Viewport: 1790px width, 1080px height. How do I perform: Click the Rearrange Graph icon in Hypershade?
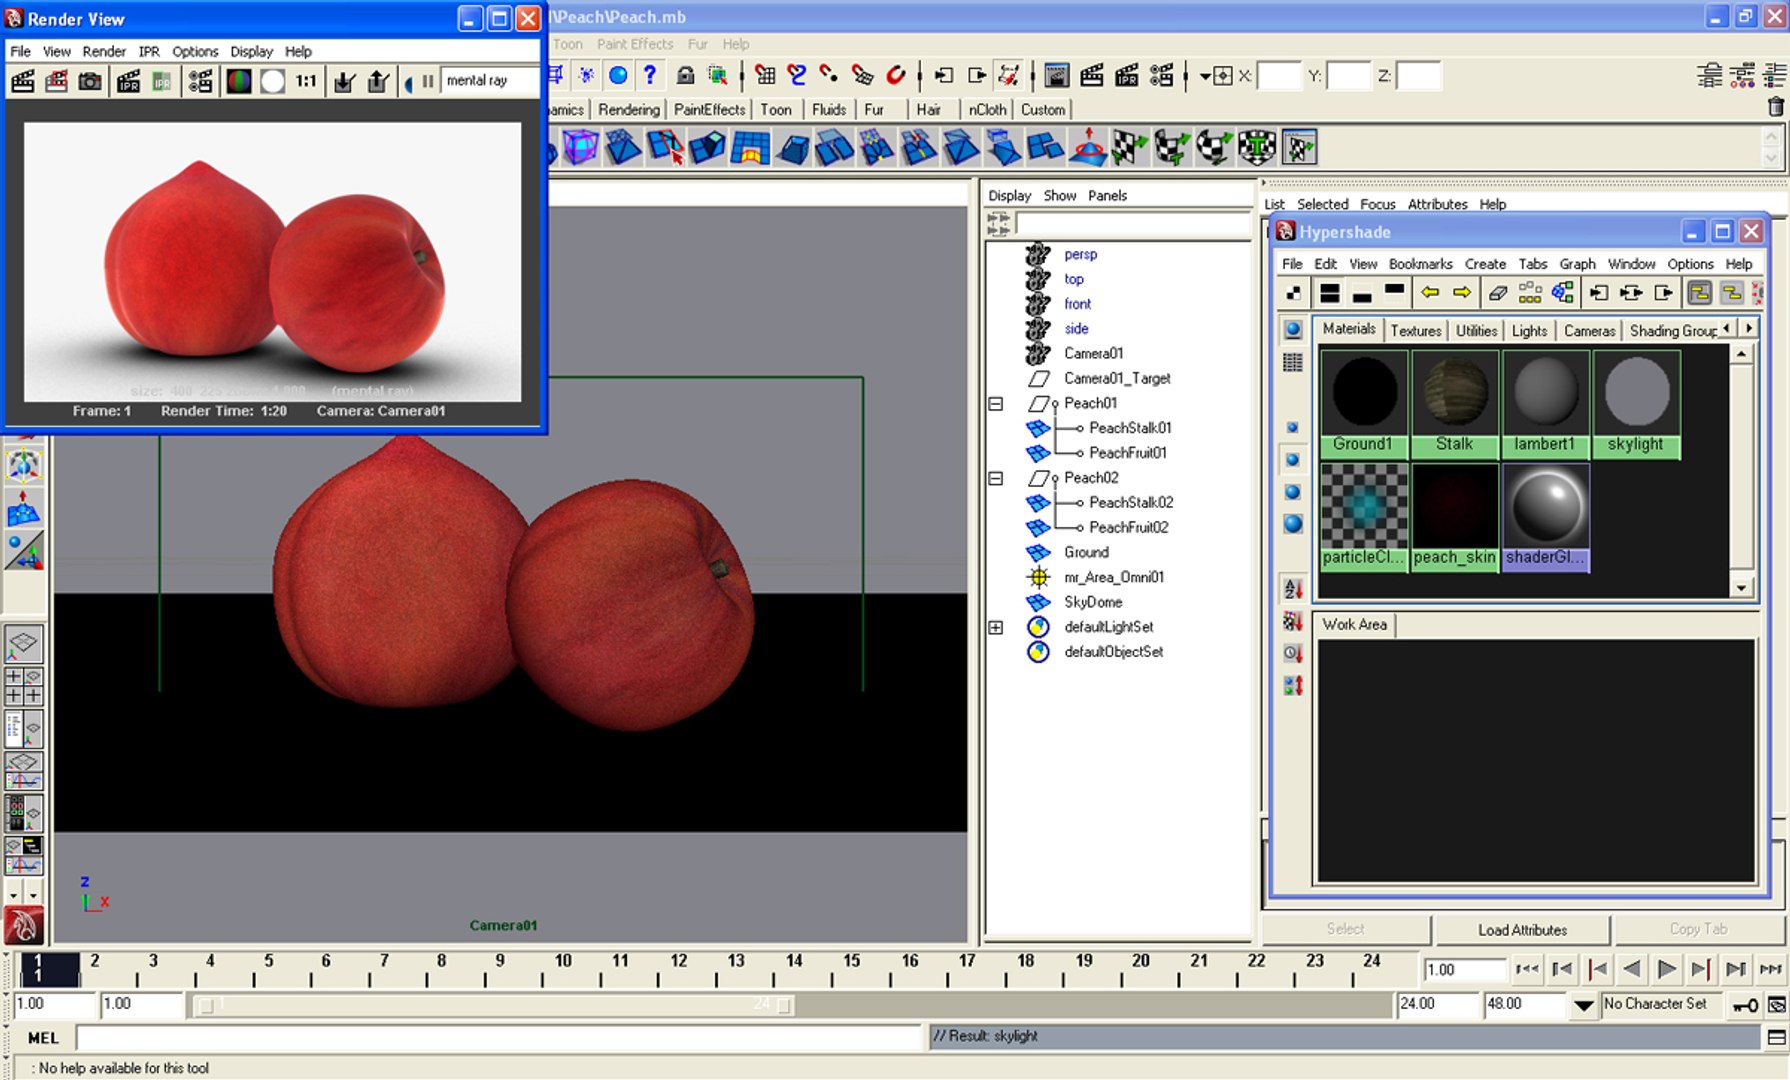click(1530, 292)
